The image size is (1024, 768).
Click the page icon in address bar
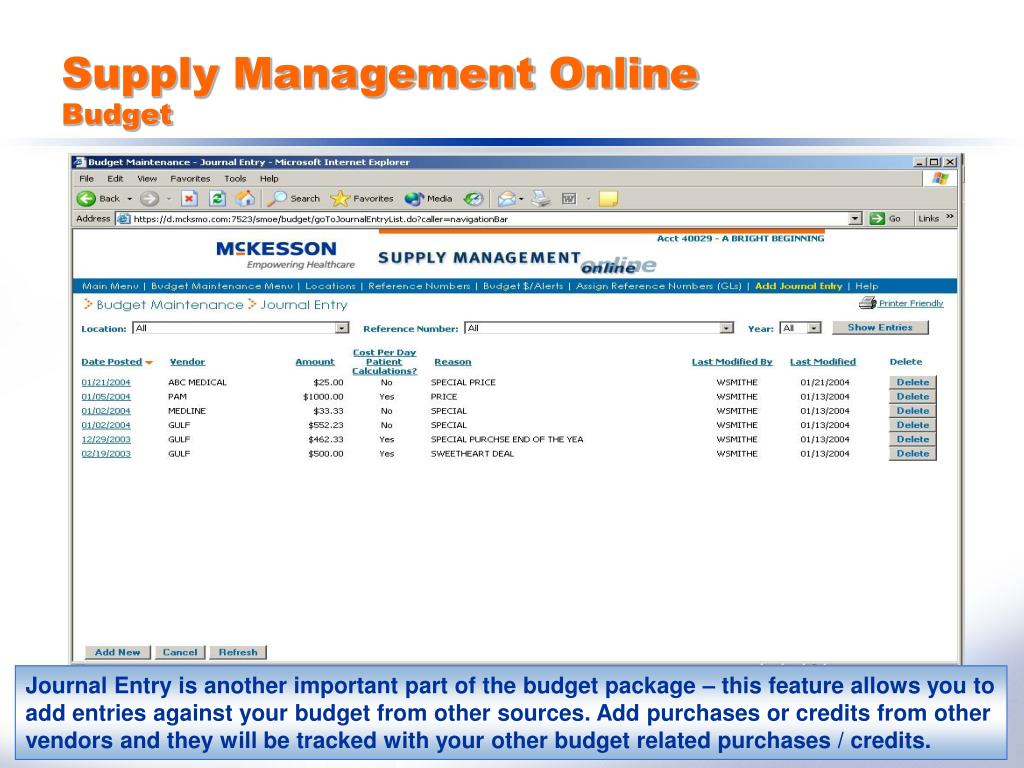[124, 219]
